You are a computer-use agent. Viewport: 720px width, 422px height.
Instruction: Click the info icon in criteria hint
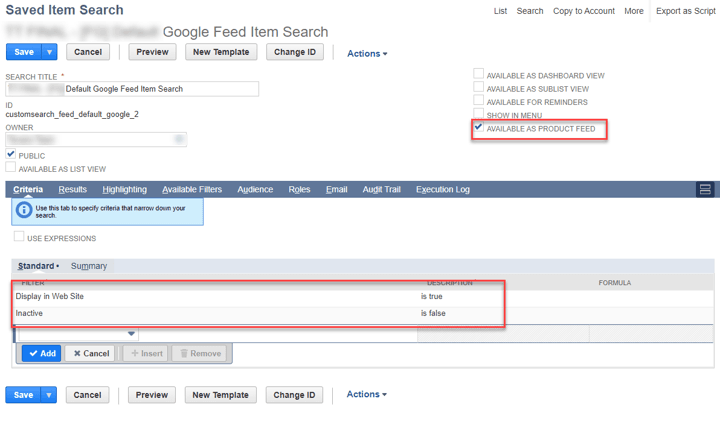(x=24, y=210)
